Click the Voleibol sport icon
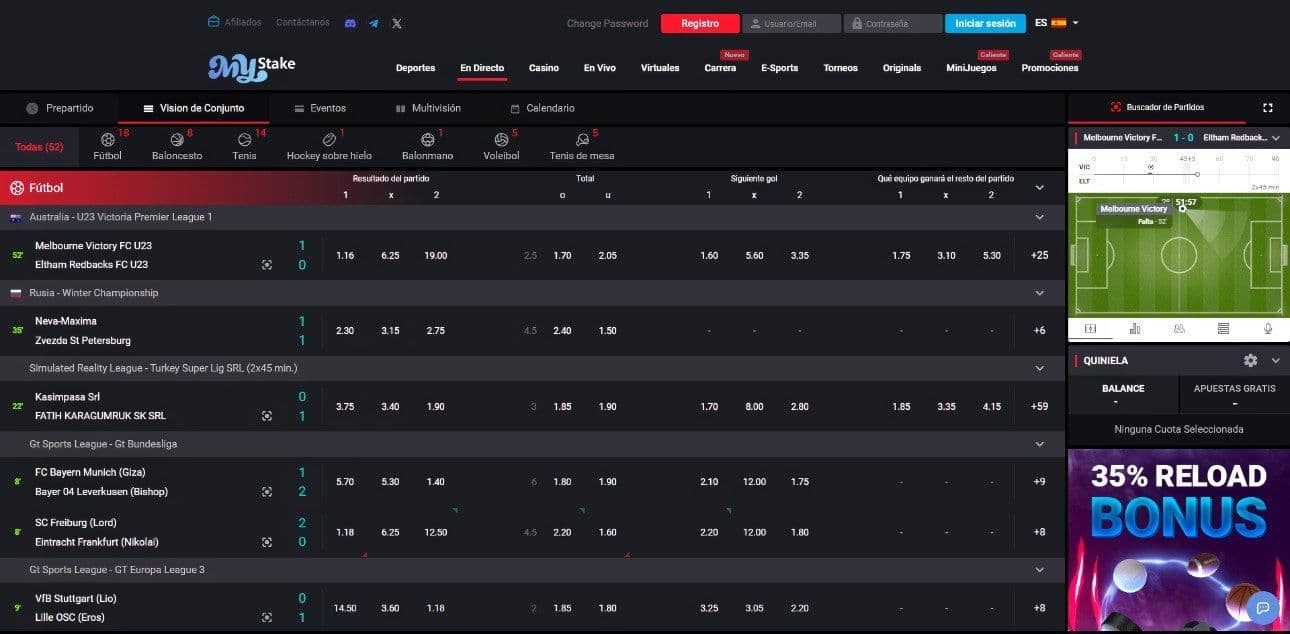This screenshot has width=1290, height=634. click(x=501, y=140)
